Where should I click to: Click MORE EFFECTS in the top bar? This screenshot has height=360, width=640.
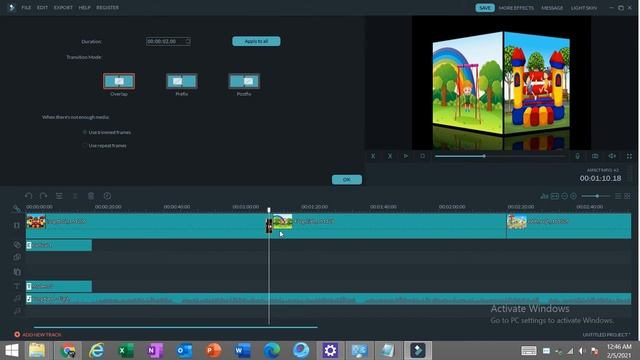(516, 8)
